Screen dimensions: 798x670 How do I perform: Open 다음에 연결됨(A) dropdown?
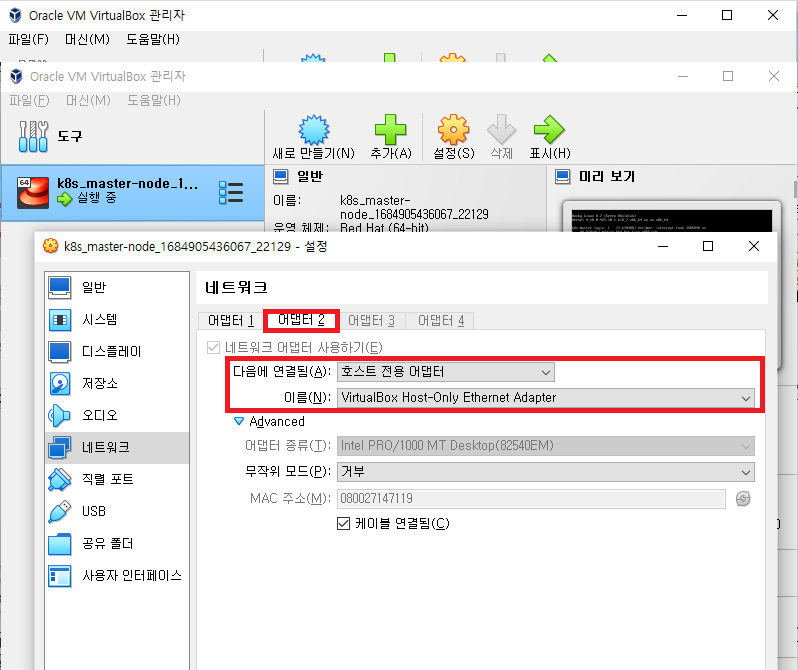(x=446, y=372)
